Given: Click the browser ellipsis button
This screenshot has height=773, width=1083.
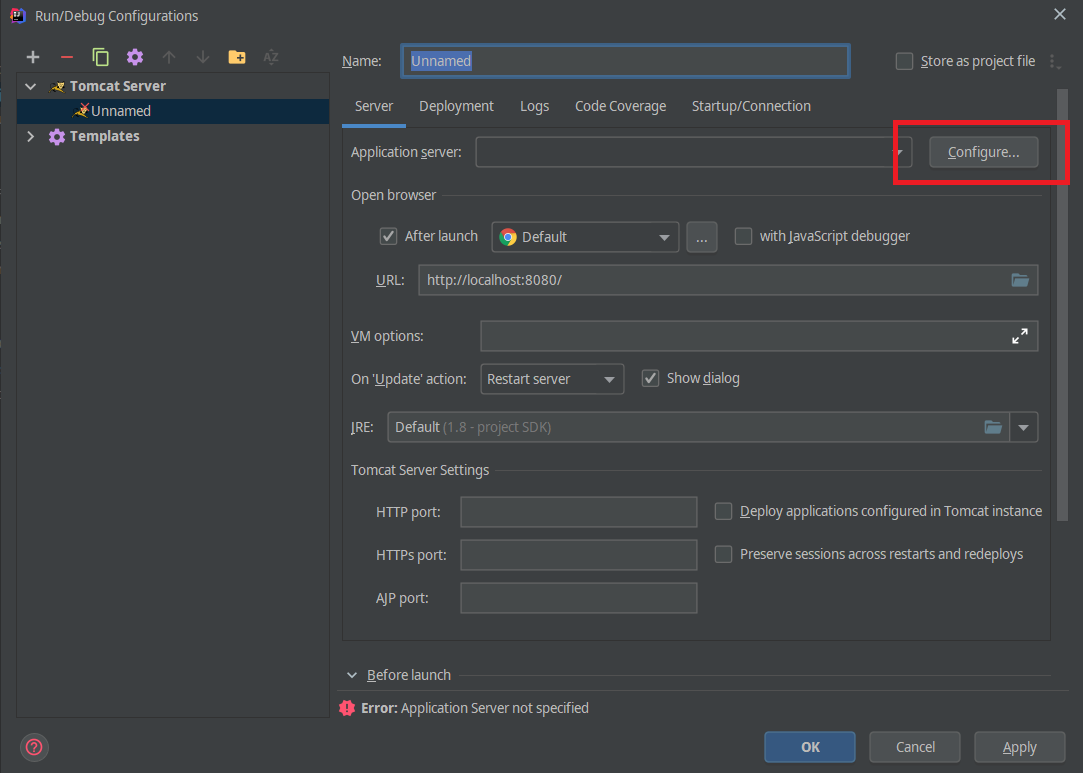Looking at the screenshot, I should [x=701, y=237].
